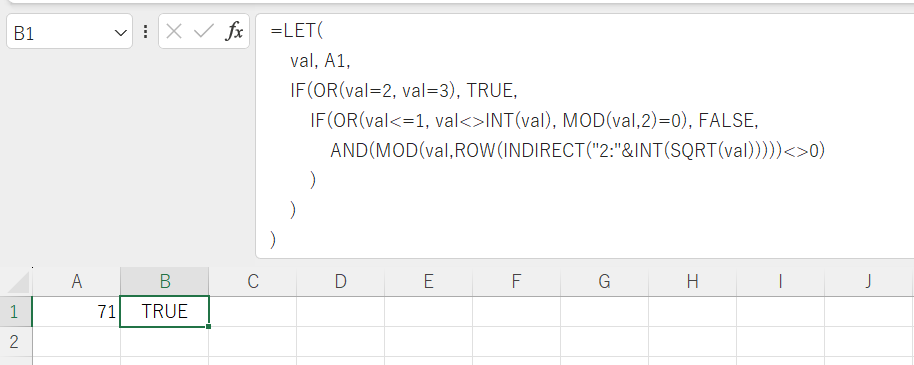Select column A header
This screenshot has height=365, width=914.
76,282
